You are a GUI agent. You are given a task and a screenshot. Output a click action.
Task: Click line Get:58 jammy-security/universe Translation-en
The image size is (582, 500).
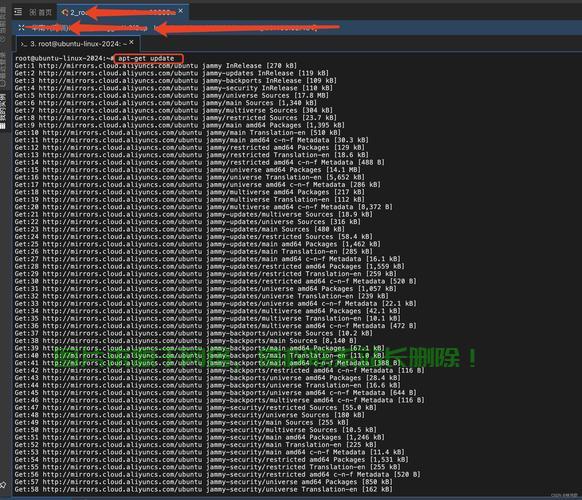click(x=203, y=489)
